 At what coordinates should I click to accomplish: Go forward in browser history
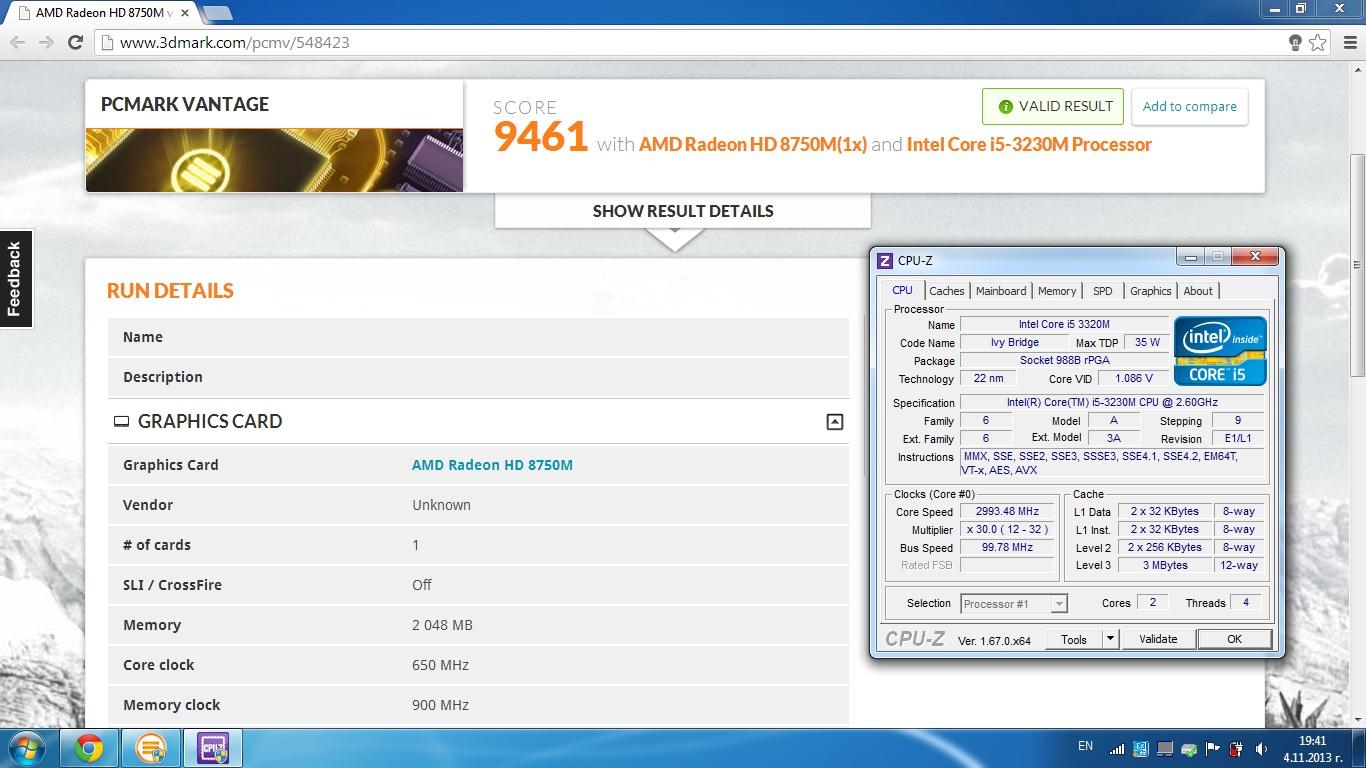[46, 42]
